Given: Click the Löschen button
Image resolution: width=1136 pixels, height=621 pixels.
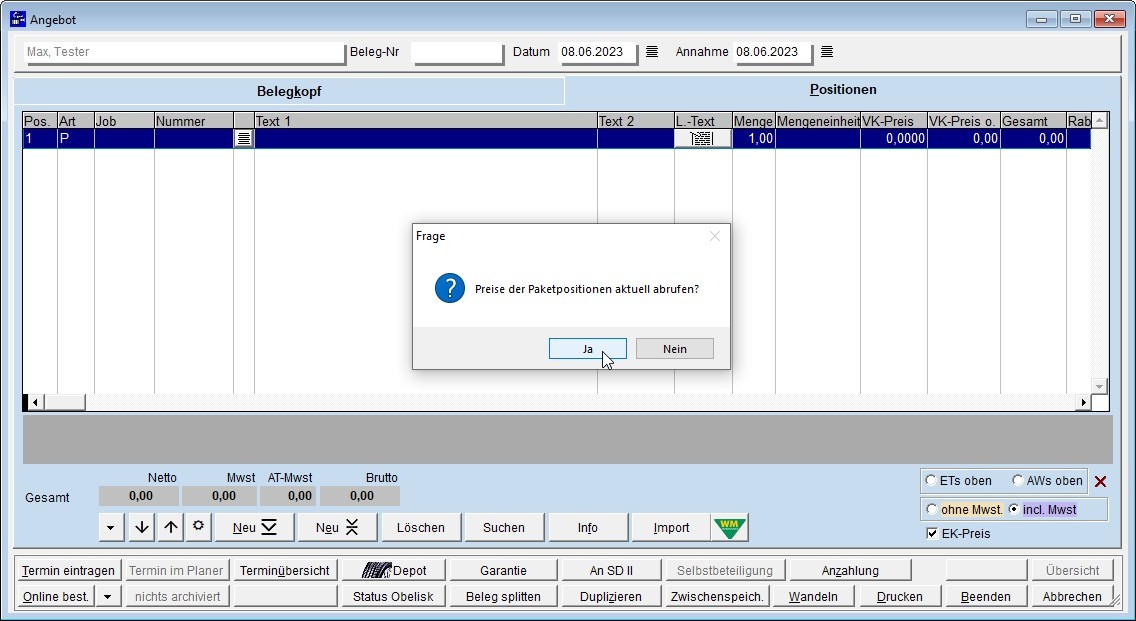Looking at the screenshot, I should (x=421, y=528).
